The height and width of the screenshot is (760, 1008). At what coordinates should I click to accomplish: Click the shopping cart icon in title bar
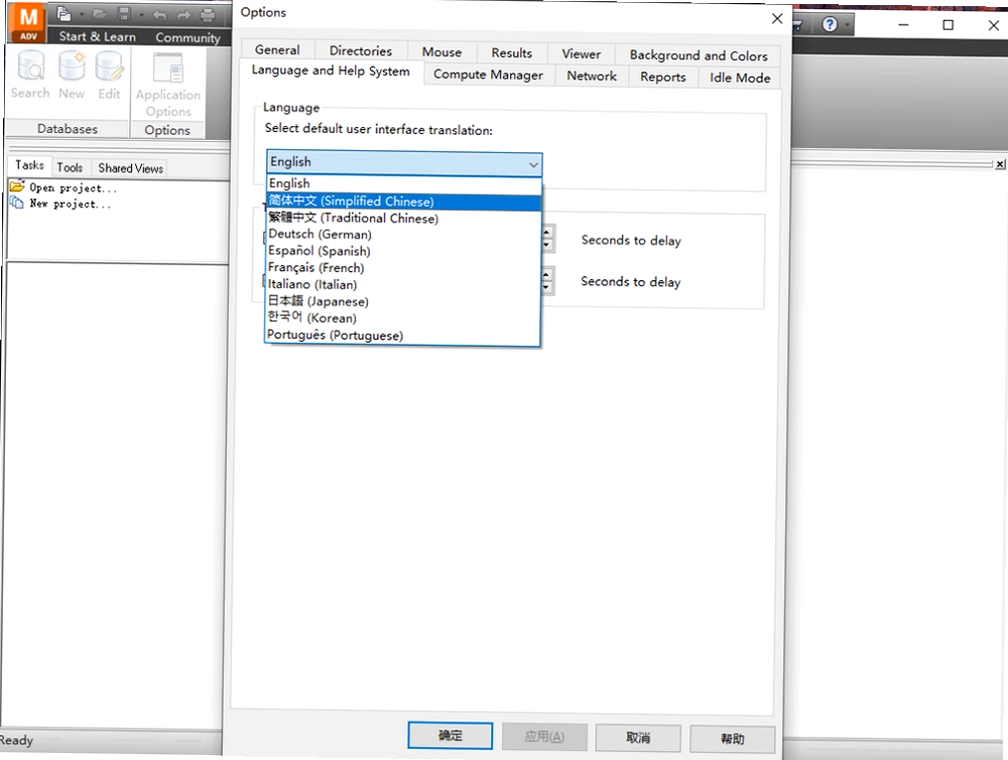[x=798, y=25]
